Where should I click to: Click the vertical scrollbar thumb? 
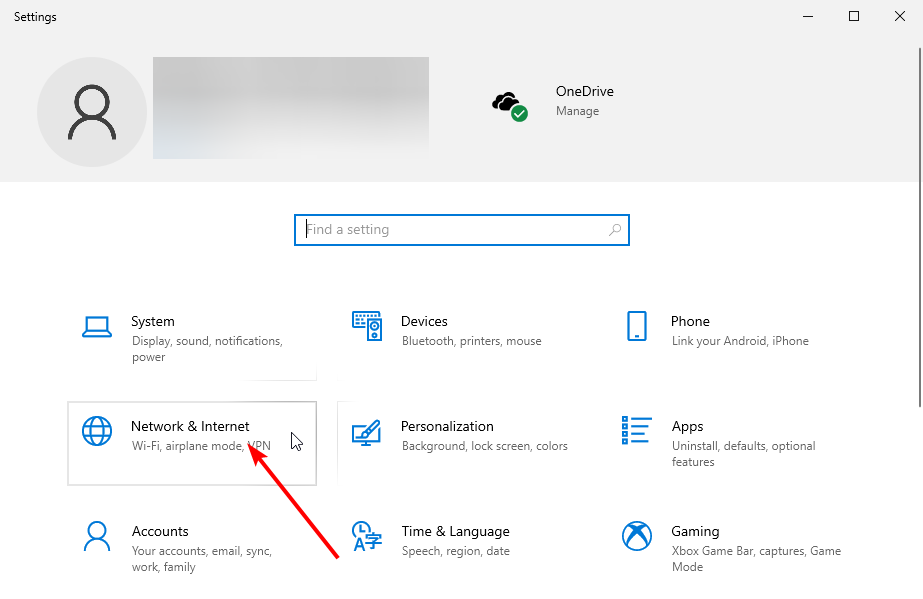coord(919,227)
